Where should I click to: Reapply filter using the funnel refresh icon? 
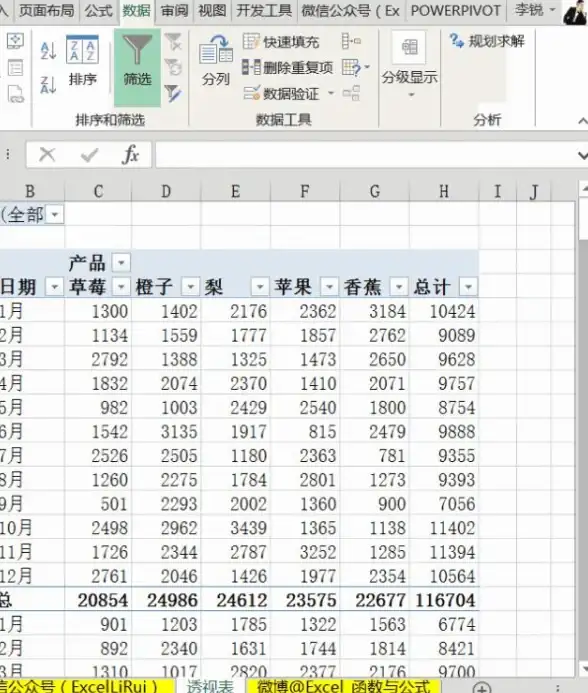click(173, 67)
